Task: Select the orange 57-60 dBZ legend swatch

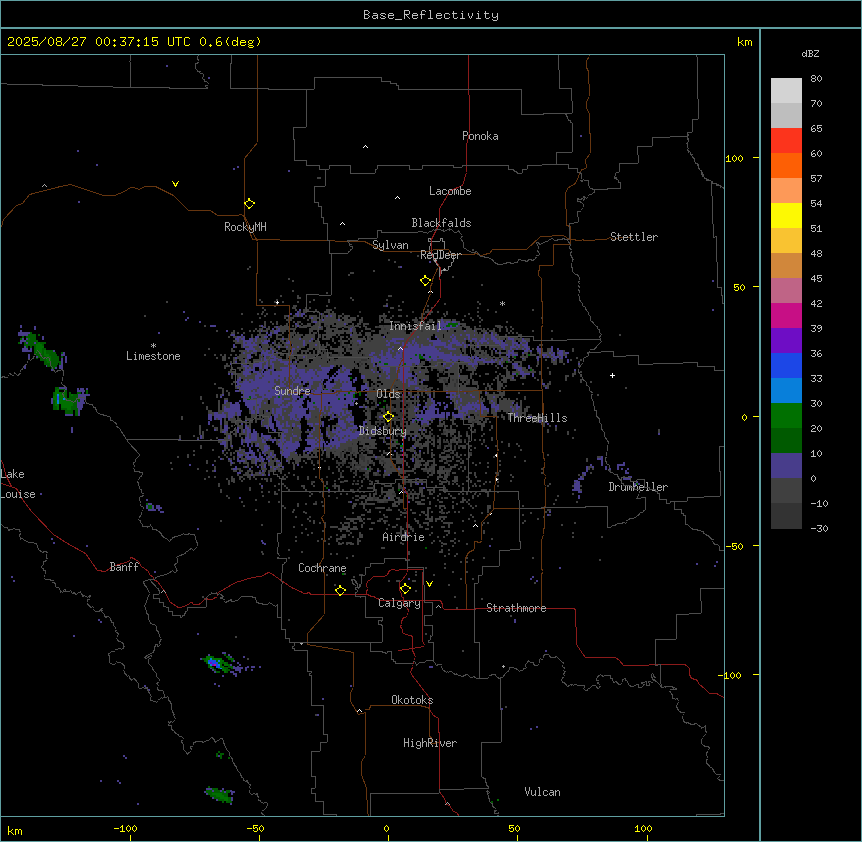Action: [786, 165]
